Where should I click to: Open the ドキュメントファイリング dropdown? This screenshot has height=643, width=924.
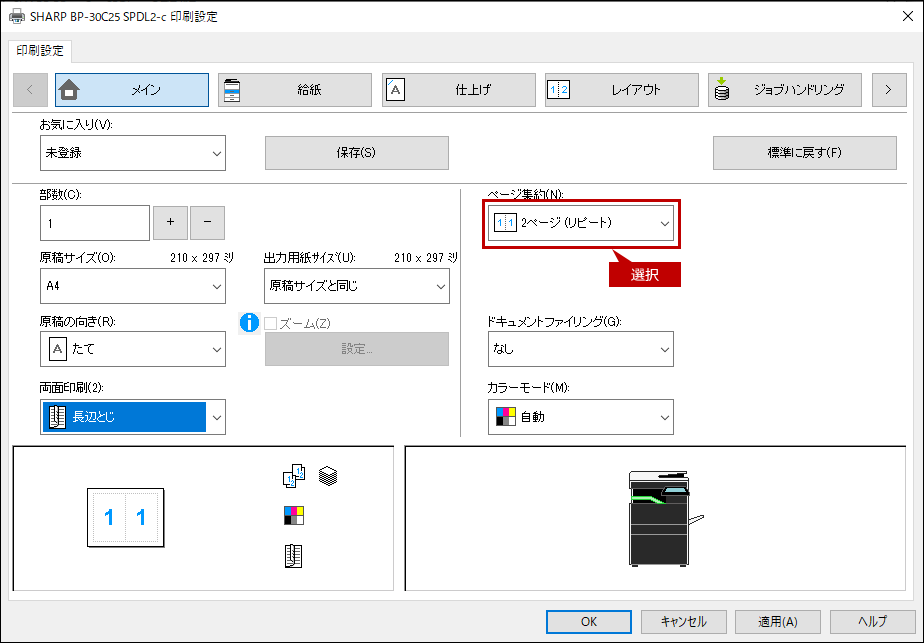click(580, 349)
